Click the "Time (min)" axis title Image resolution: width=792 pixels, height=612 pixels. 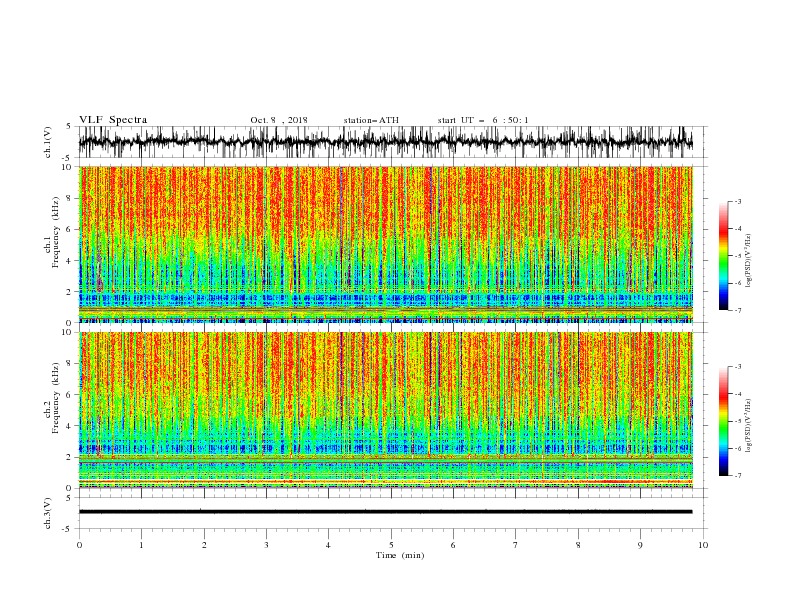(x=400, y=555)
